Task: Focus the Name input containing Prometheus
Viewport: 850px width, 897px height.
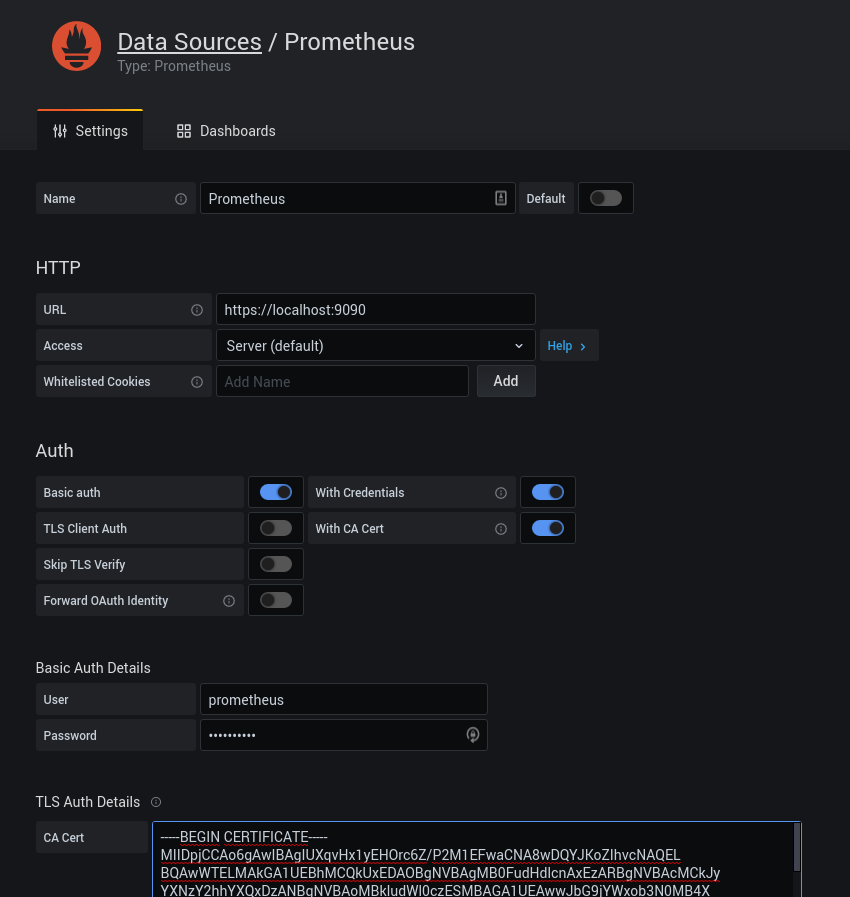Action: coord(358,199)
